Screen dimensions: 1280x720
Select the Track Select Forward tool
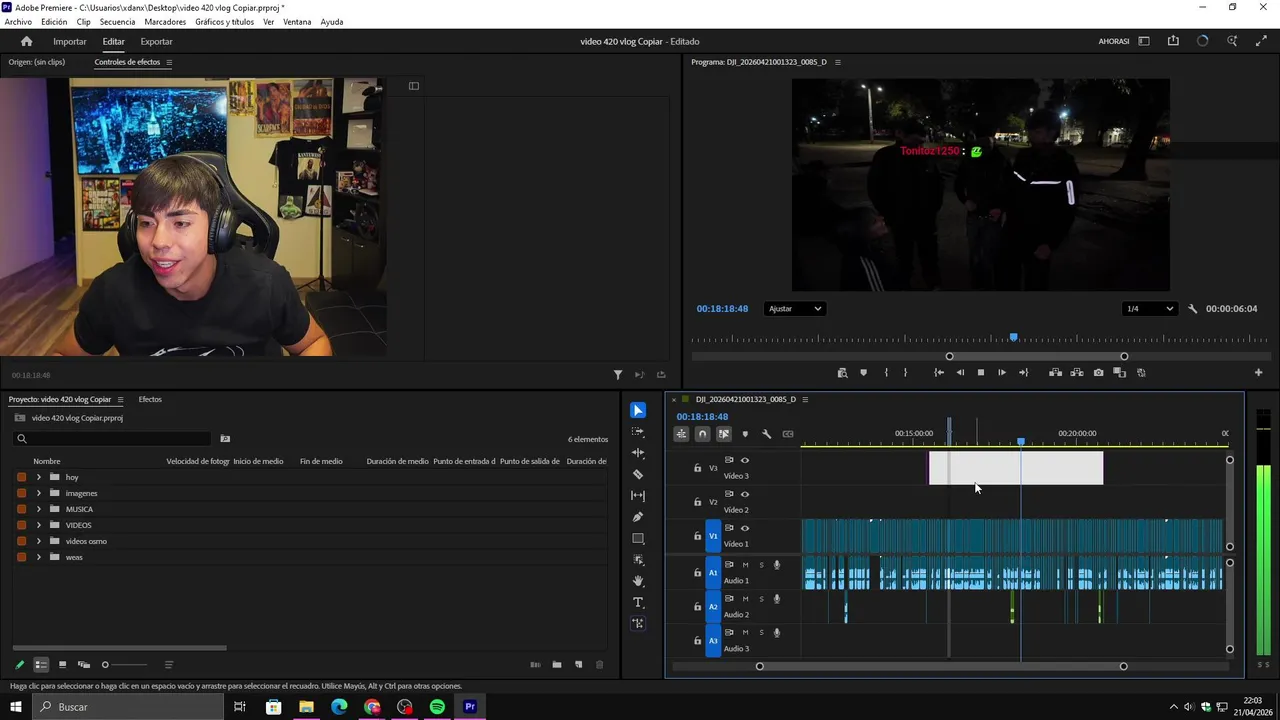(638, 432)
